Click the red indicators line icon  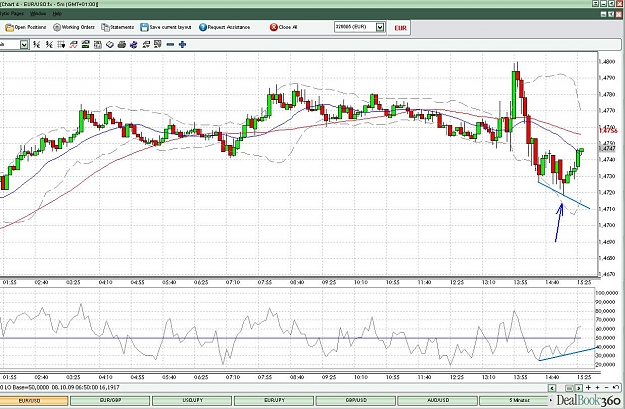click(73, 44)
